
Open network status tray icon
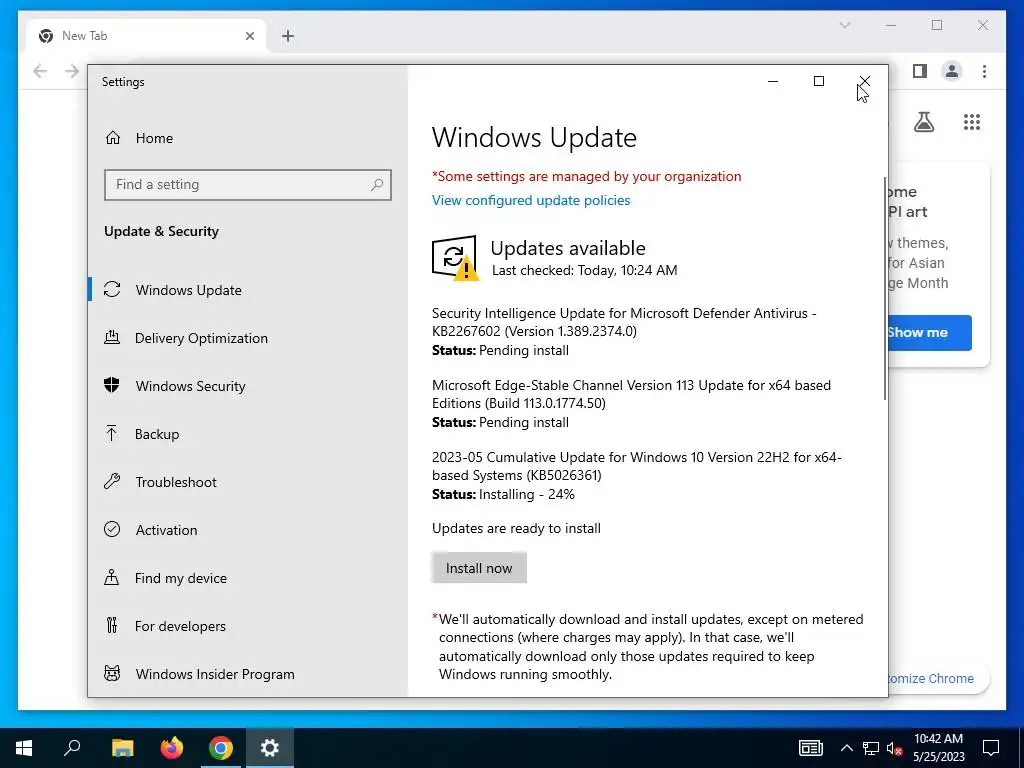point(871,748)
